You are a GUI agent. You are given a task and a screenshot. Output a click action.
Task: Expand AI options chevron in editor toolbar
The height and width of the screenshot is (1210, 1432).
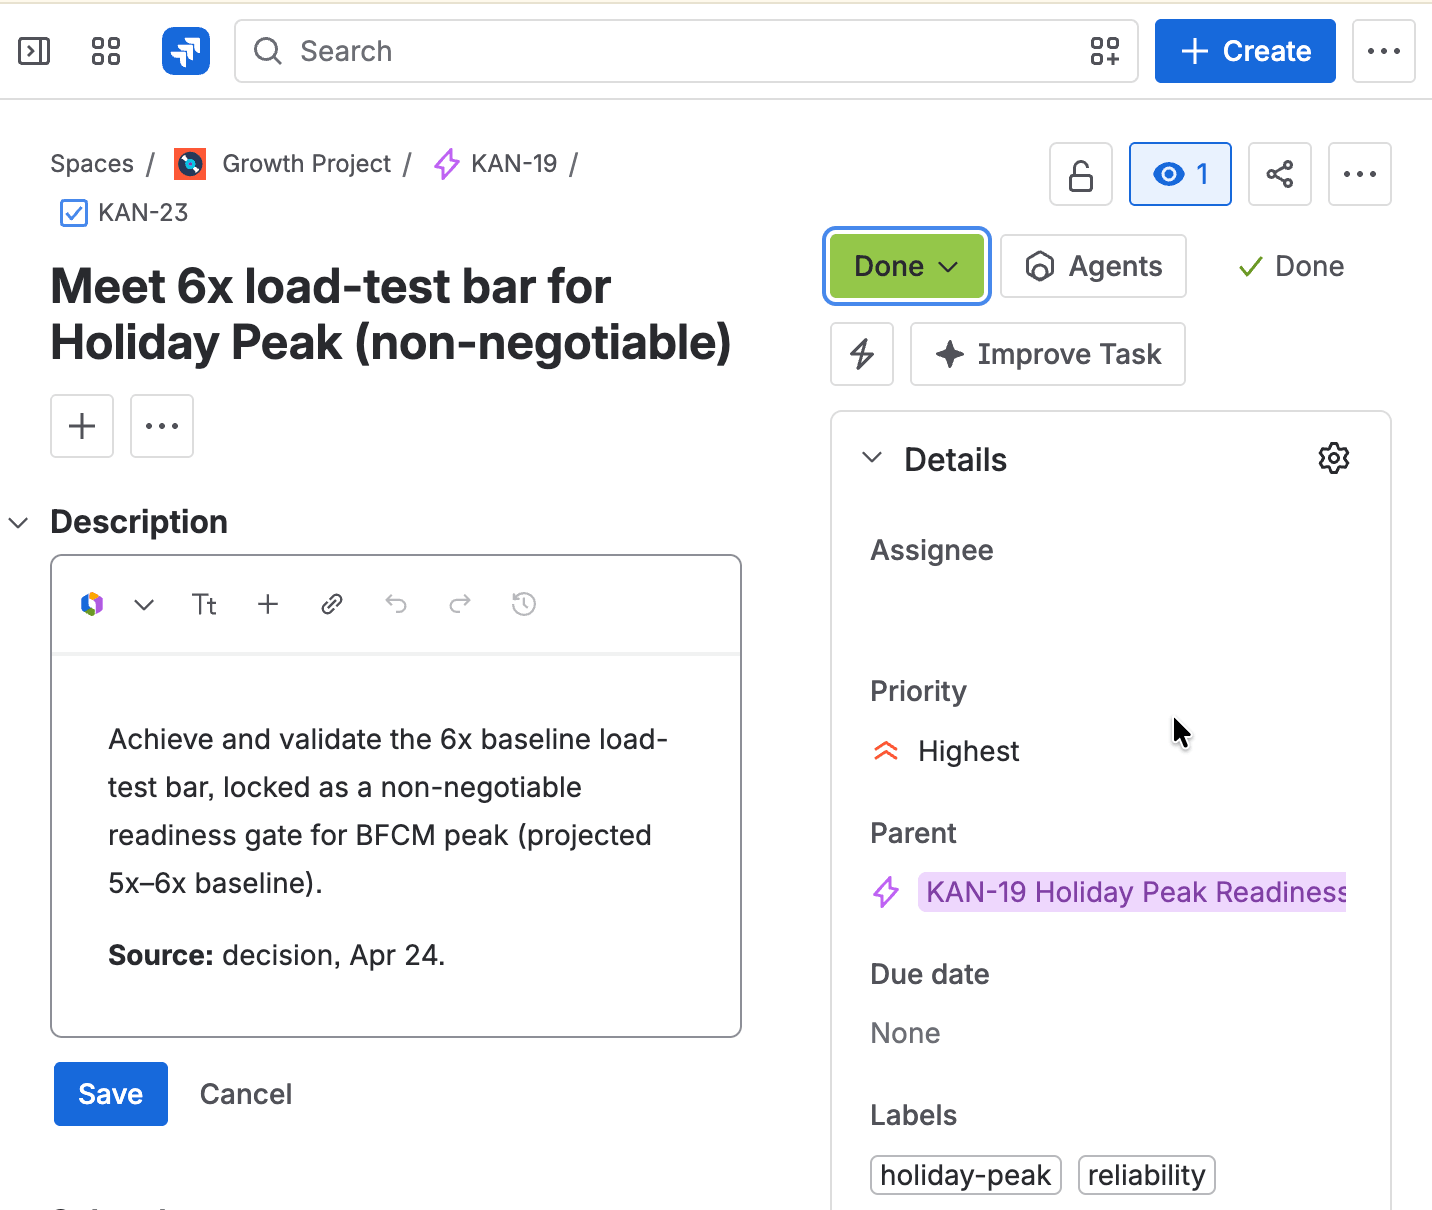click(144, 604)
